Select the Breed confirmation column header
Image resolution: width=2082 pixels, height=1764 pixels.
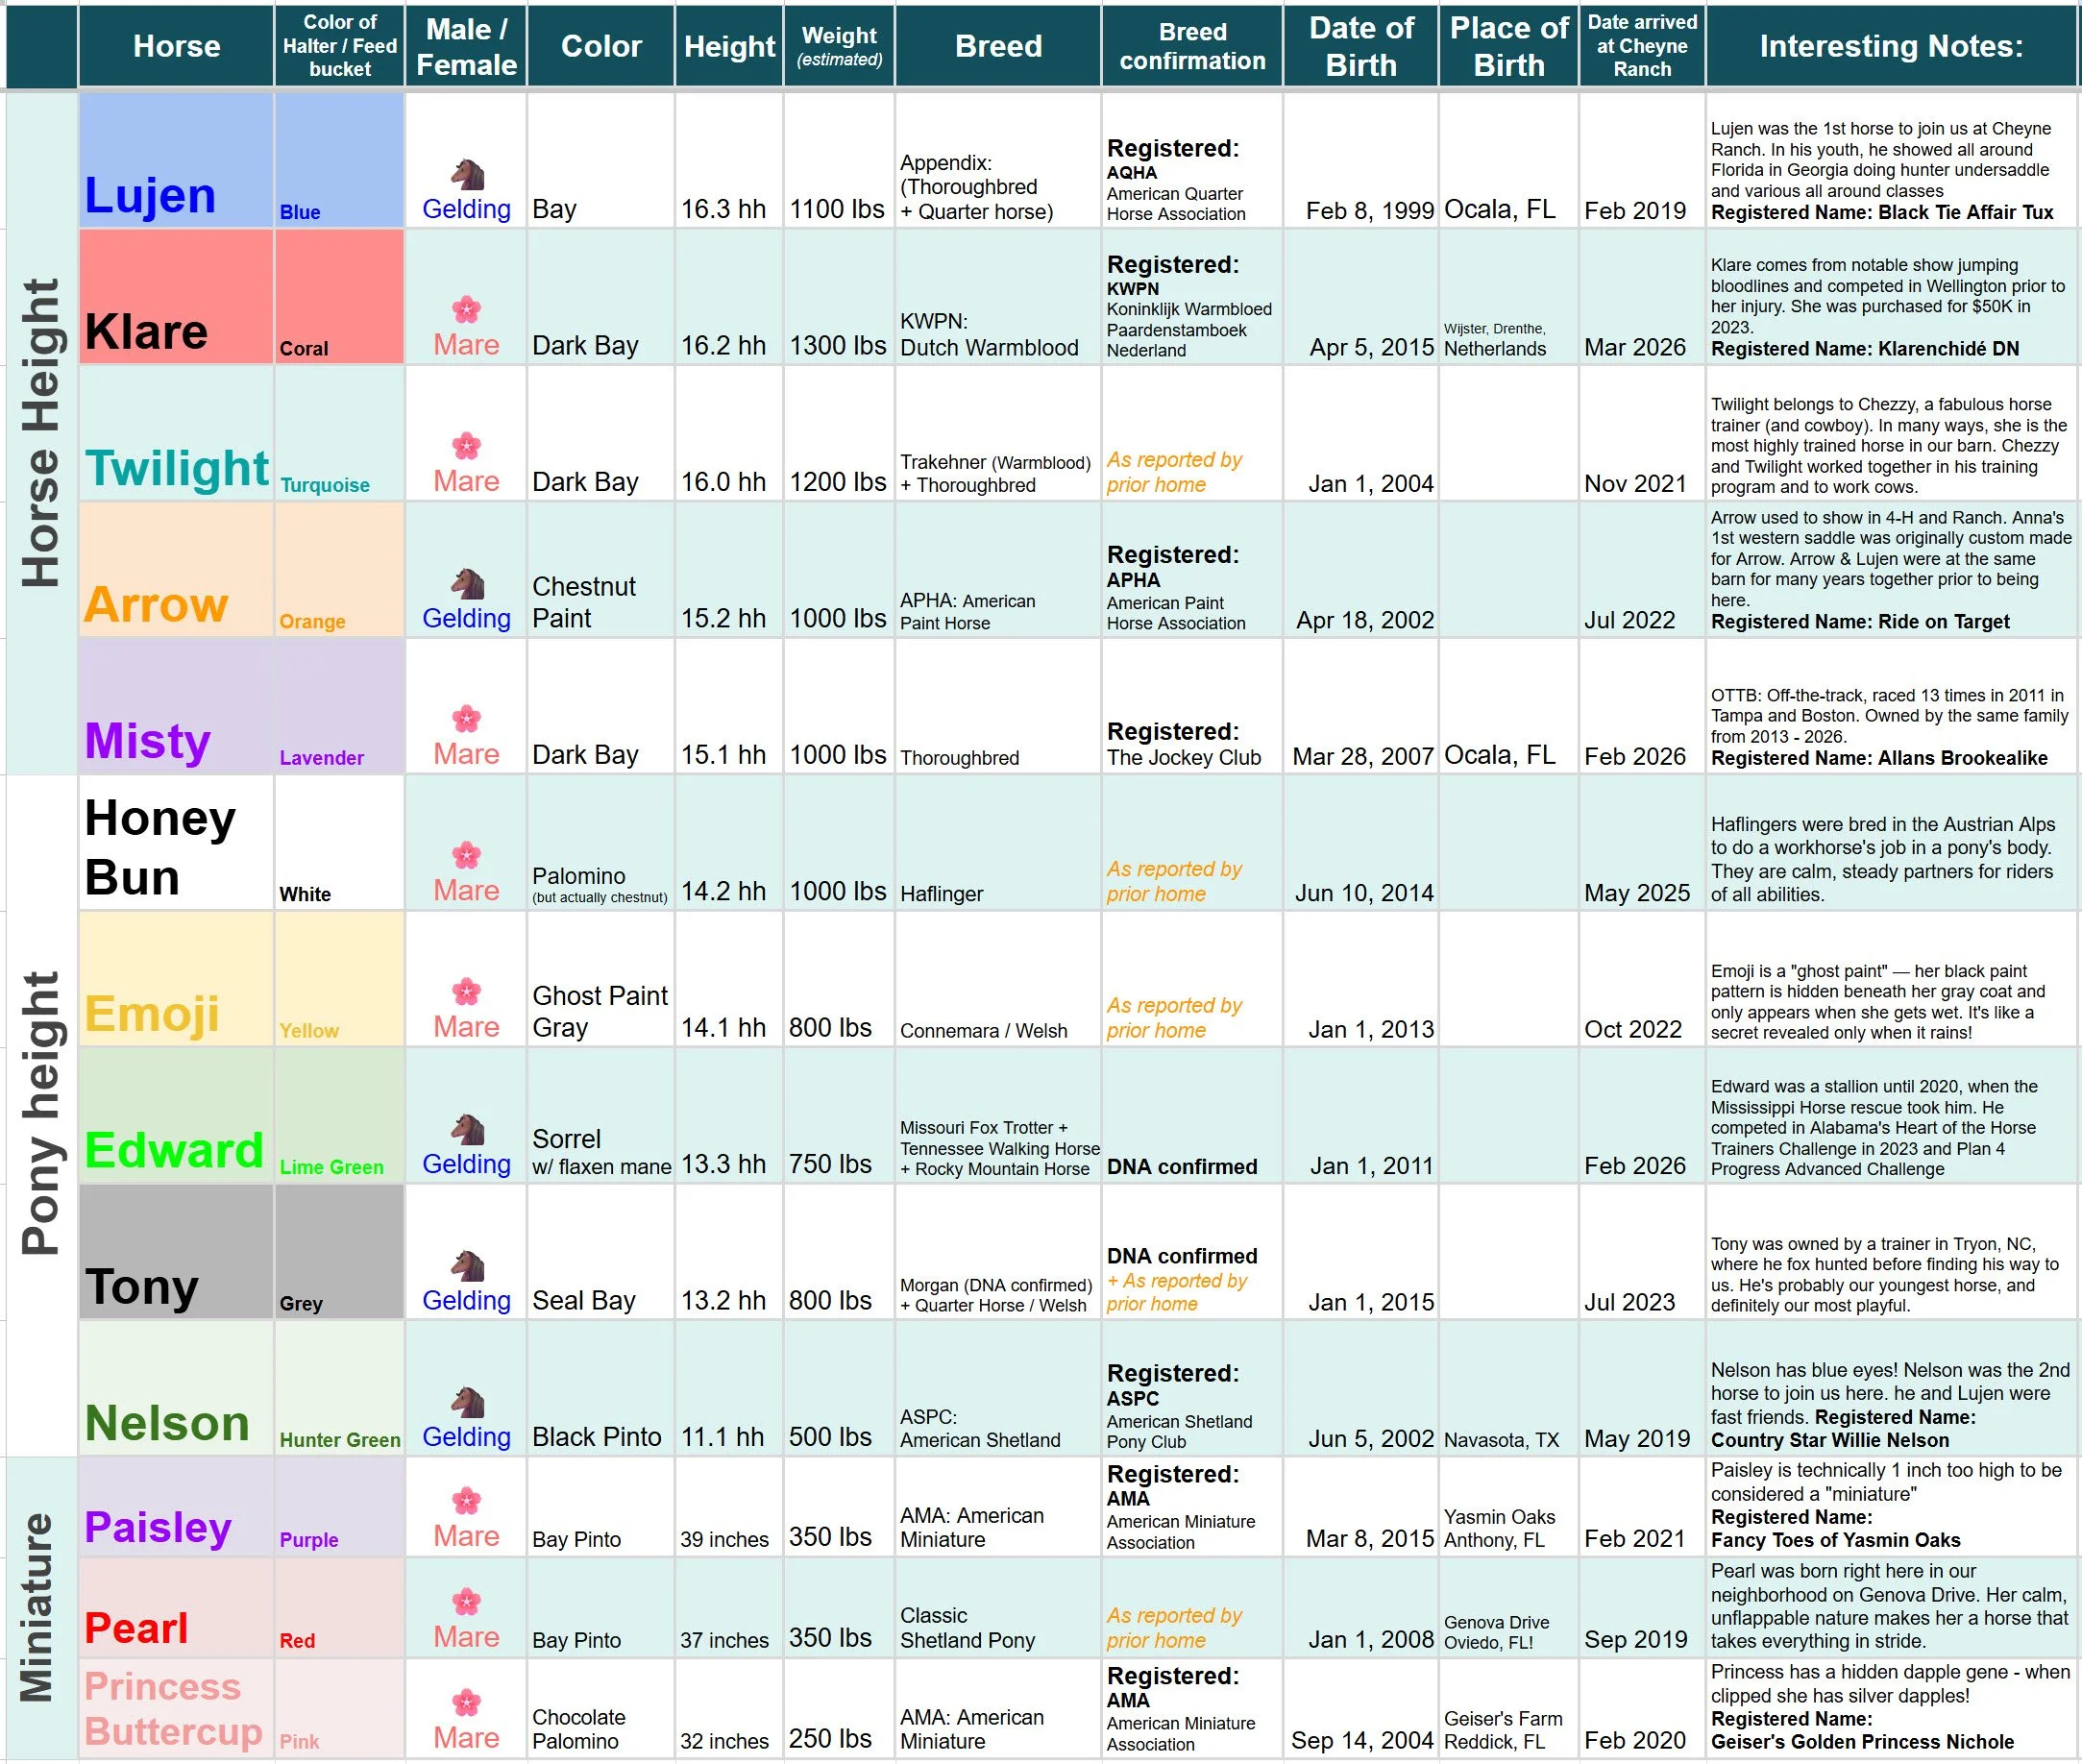(1192, 46)
